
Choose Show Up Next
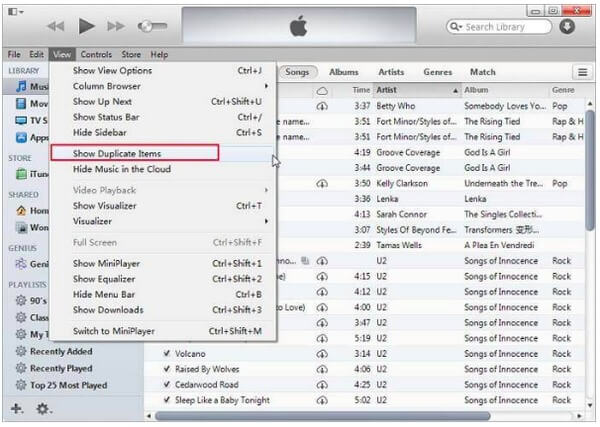pos(163,101)
